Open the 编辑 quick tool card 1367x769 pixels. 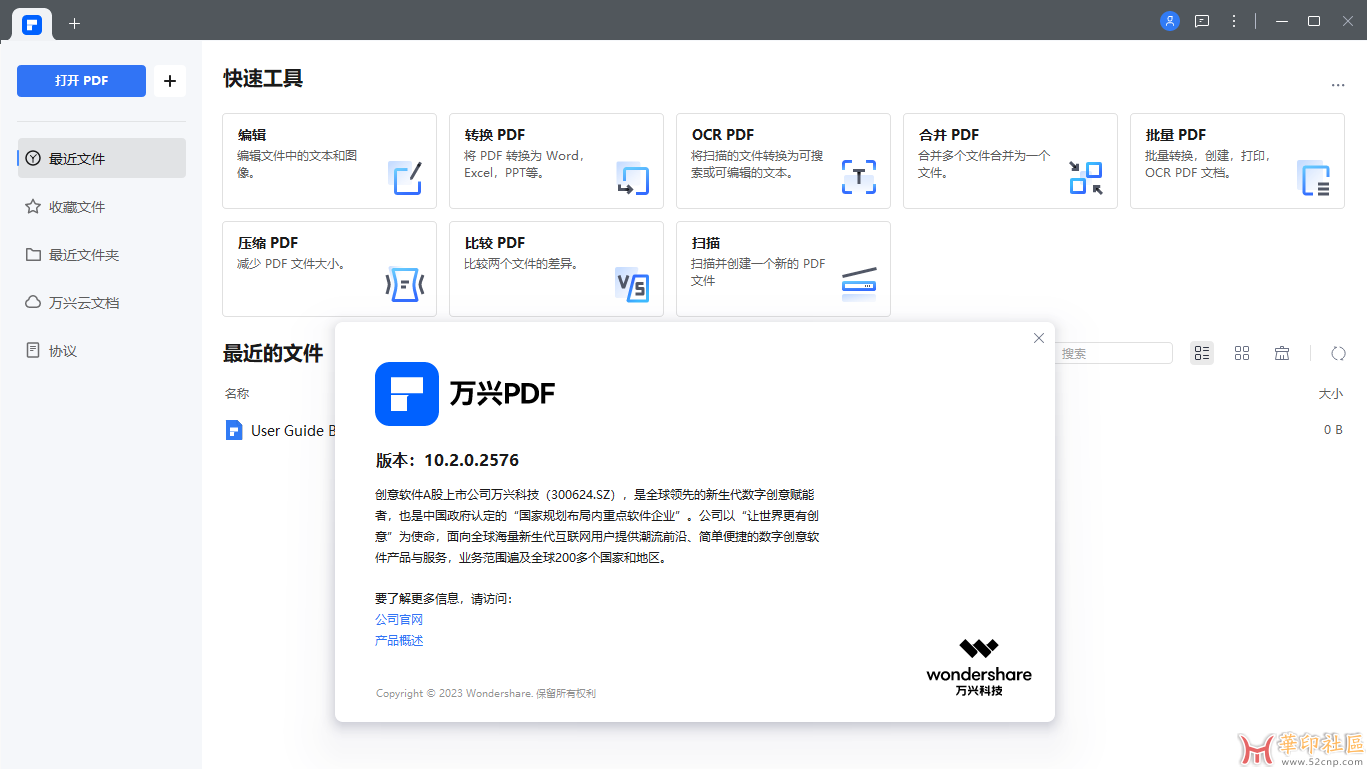[x=329, y=161]
